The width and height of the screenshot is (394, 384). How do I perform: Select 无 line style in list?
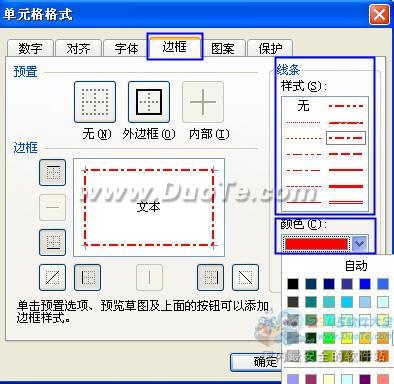tap(303, 106)
